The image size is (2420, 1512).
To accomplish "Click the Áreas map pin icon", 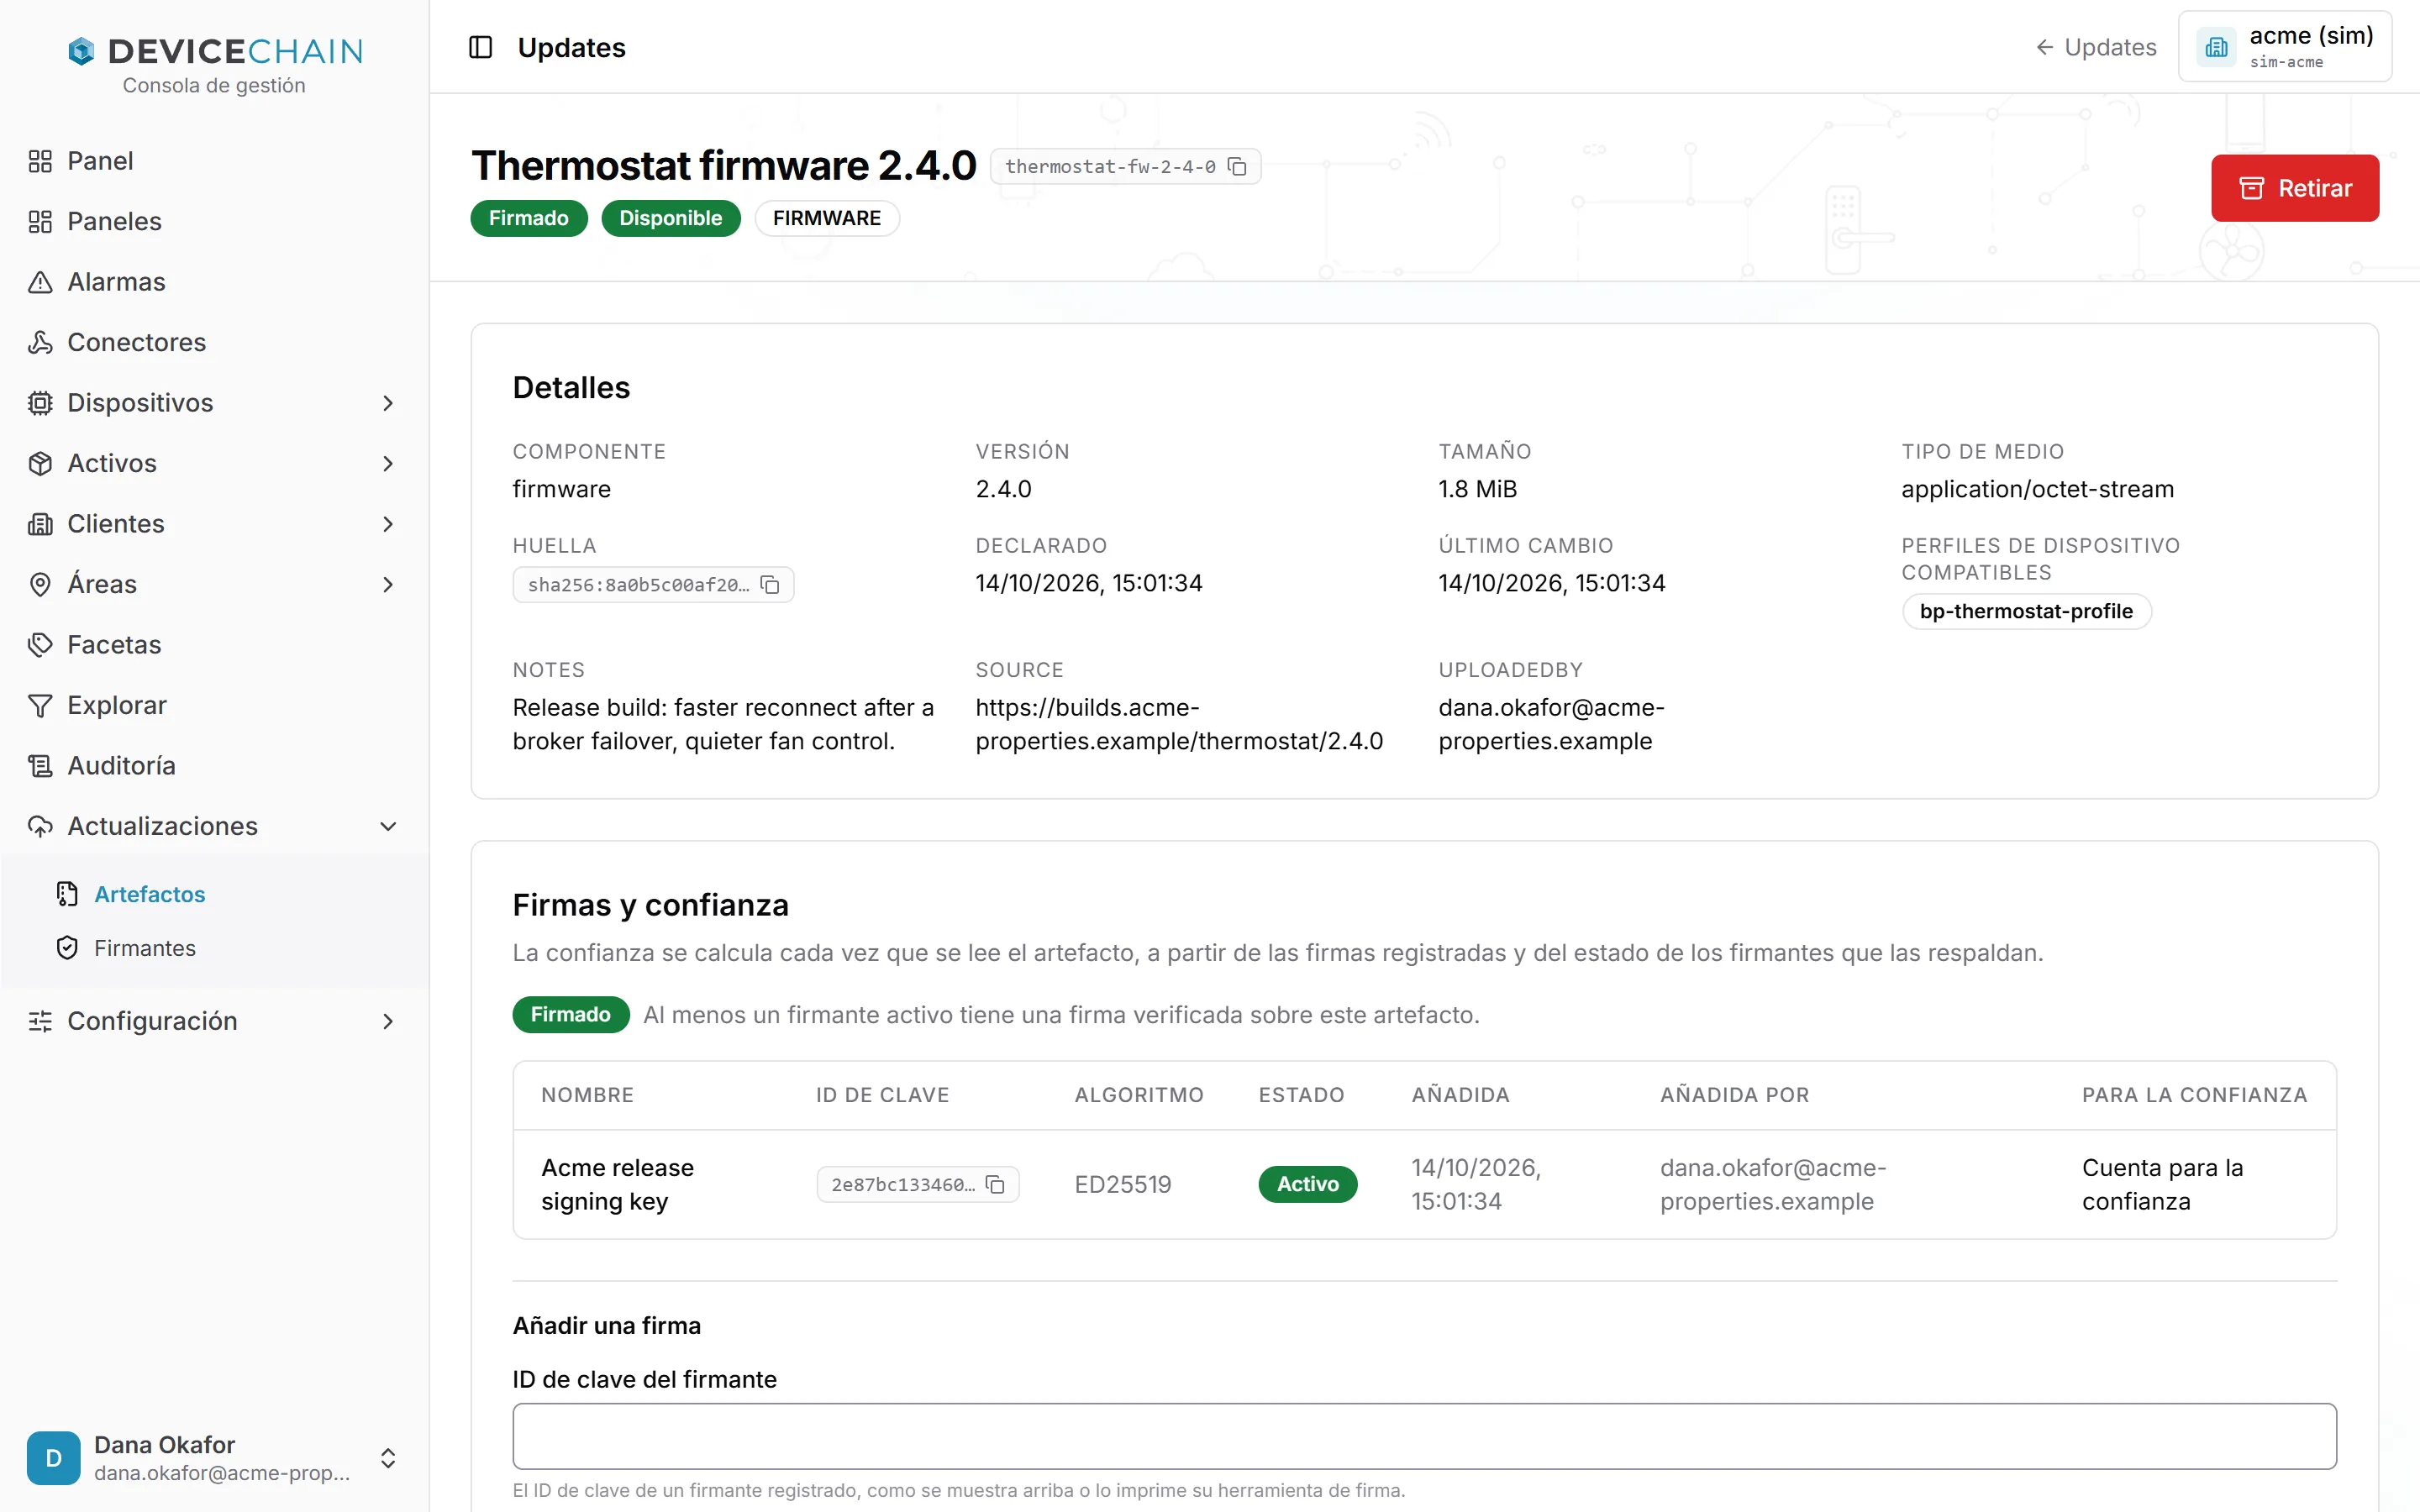I will pyautogui.click(x=40, y=584).
